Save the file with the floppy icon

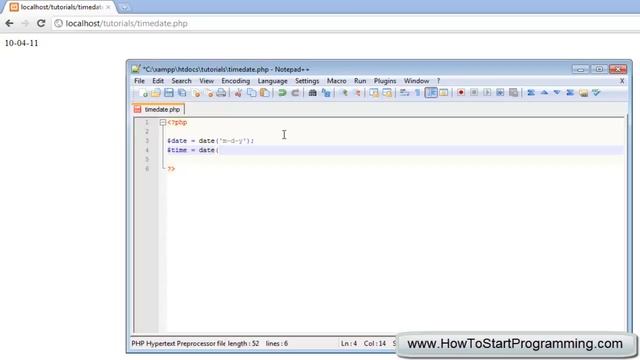169,93
